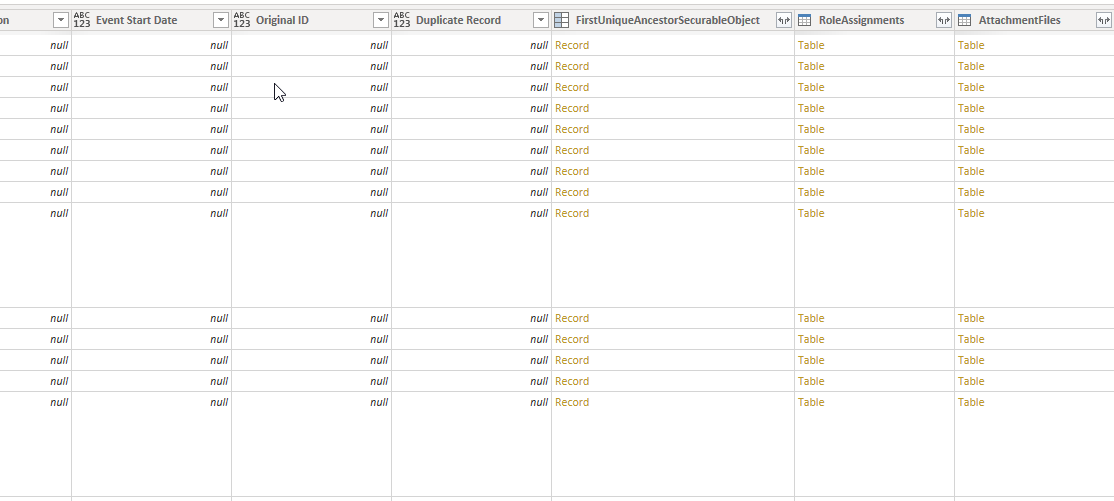Select the Original ID column header
Image resolution: width=1114 pixels, height=501 pixels.
coord(311,21)
